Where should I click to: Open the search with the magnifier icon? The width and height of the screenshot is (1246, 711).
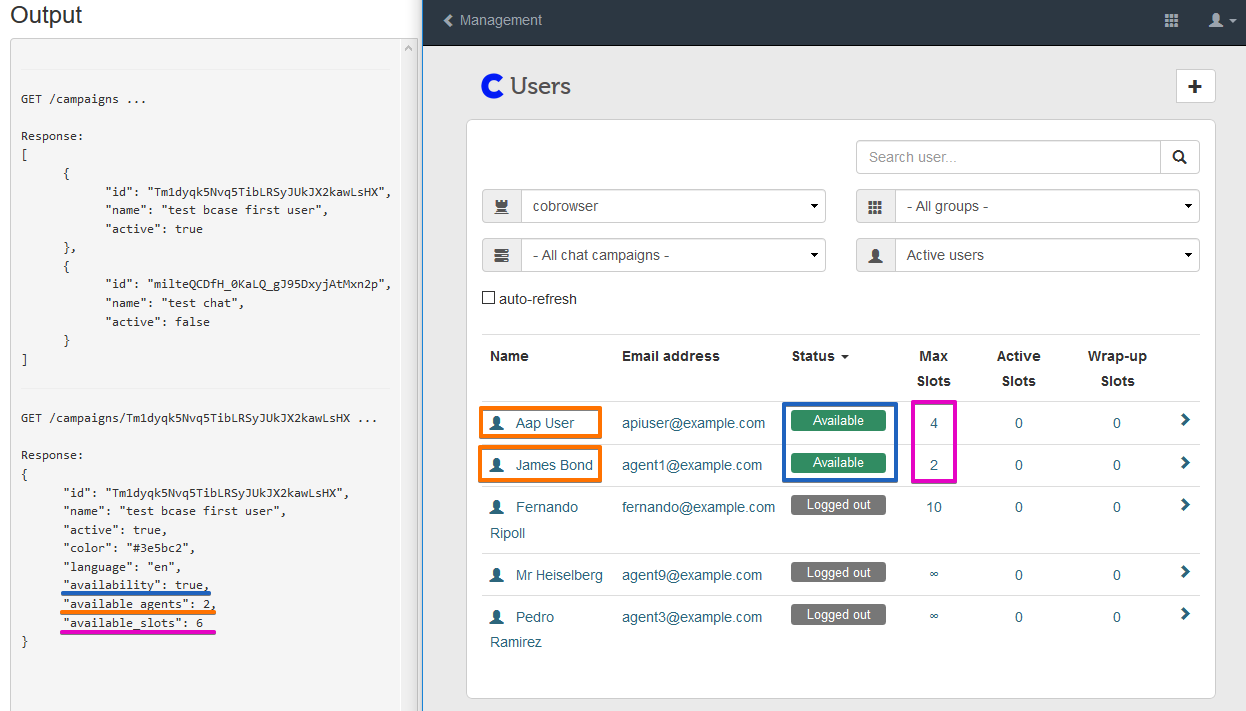1179,157
